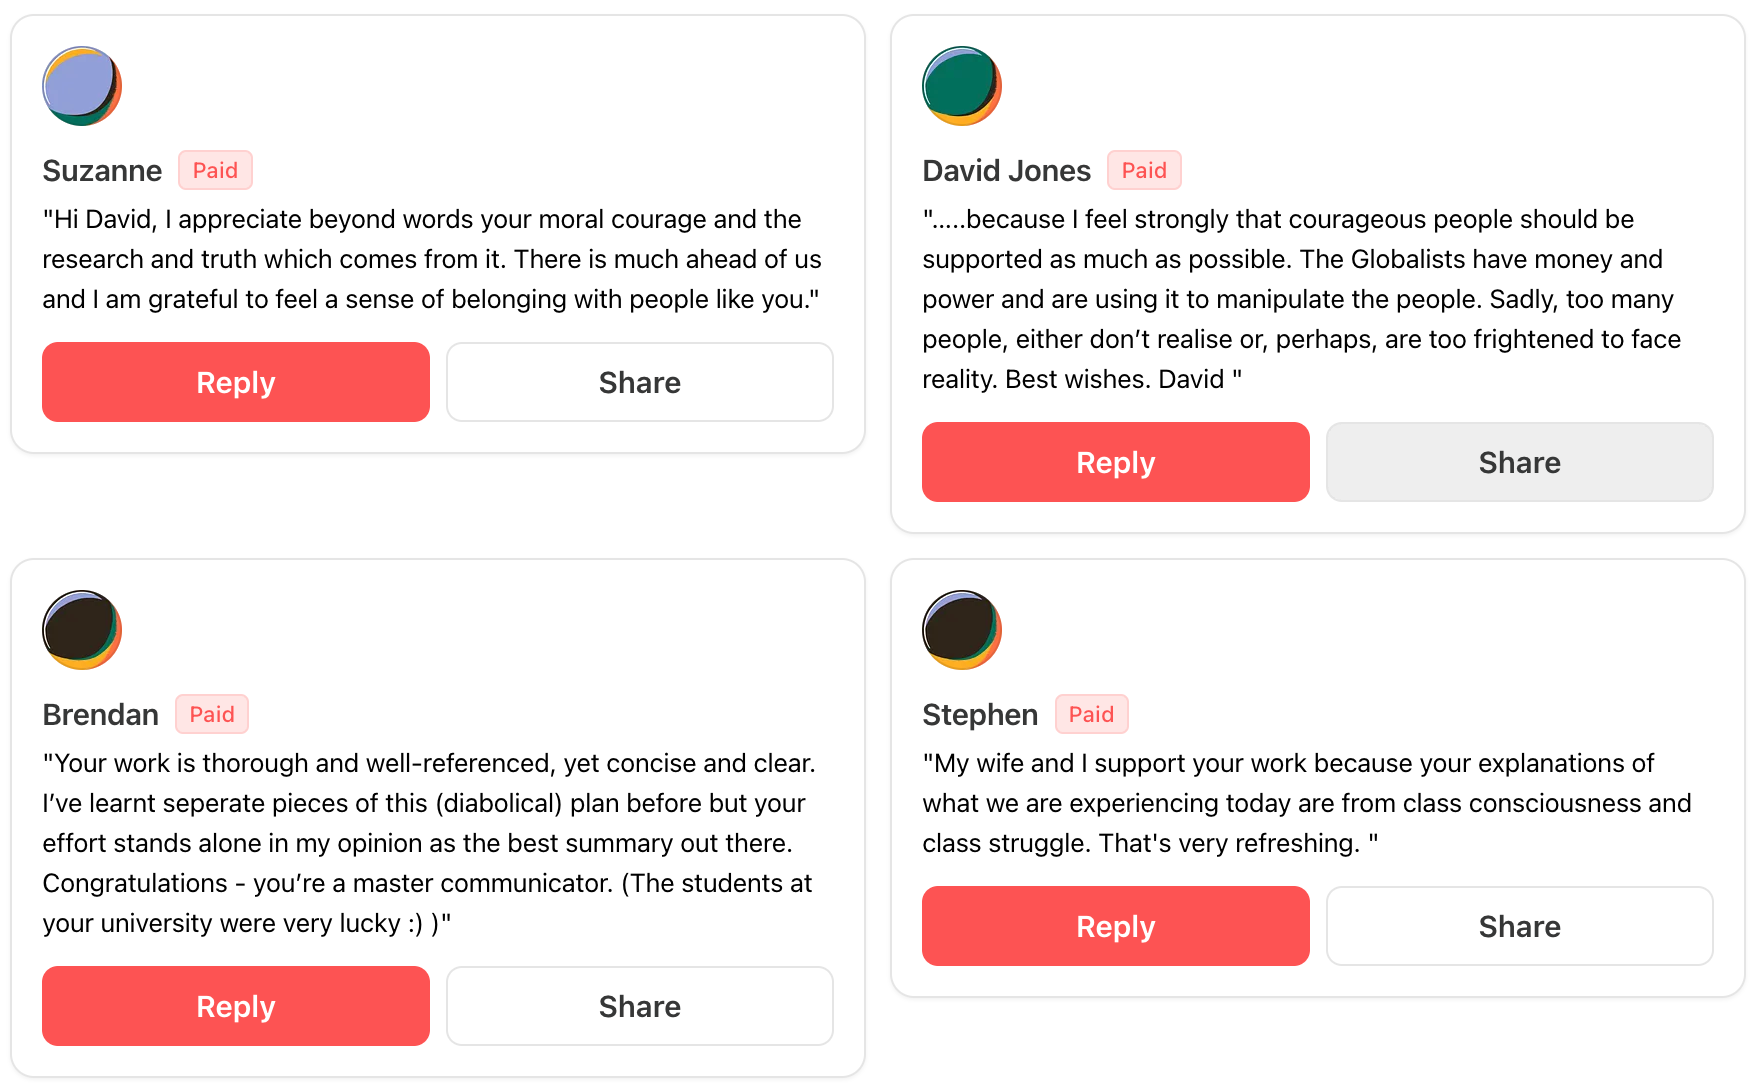Click the Paid badge next to Brendan
The image size is (1758, 1086).
212,714
